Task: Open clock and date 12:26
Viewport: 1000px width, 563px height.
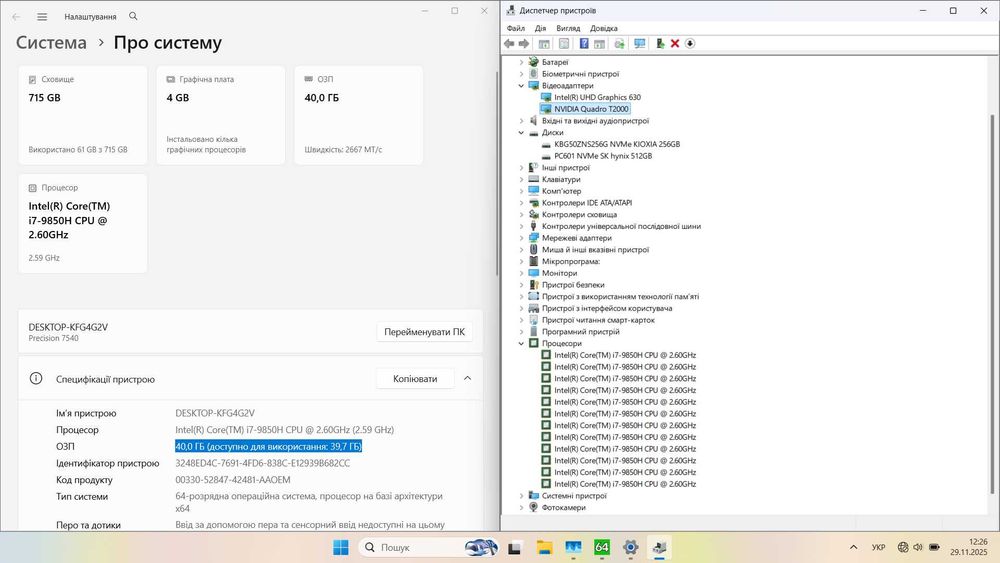Action: (968, 547)
